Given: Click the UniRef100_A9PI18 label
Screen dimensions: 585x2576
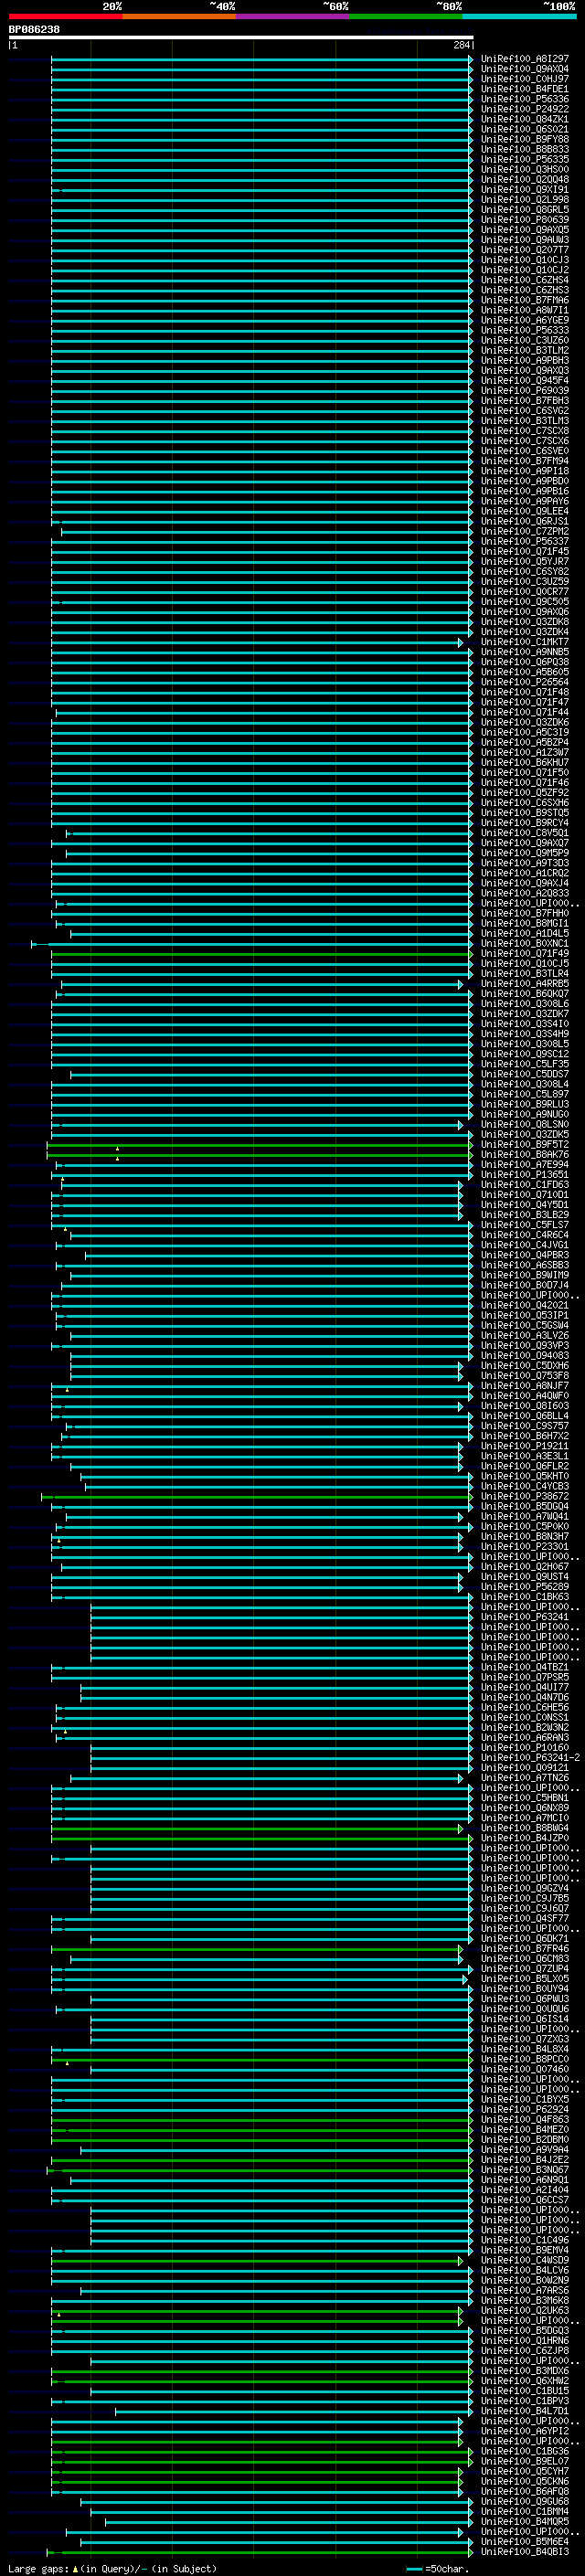Looking at the screenshot, I should (524, 471).
